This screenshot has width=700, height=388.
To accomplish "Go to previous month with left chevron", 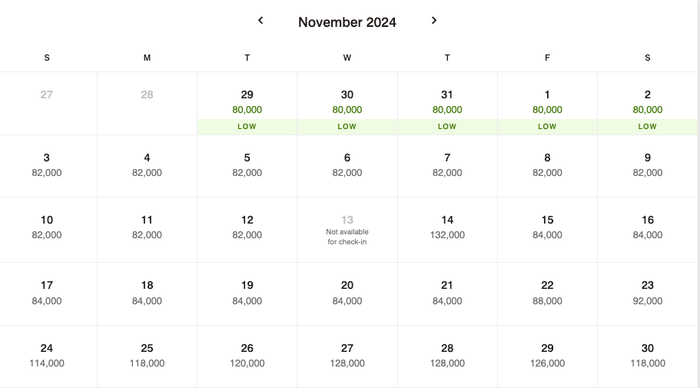I will [x=261, y=21].
